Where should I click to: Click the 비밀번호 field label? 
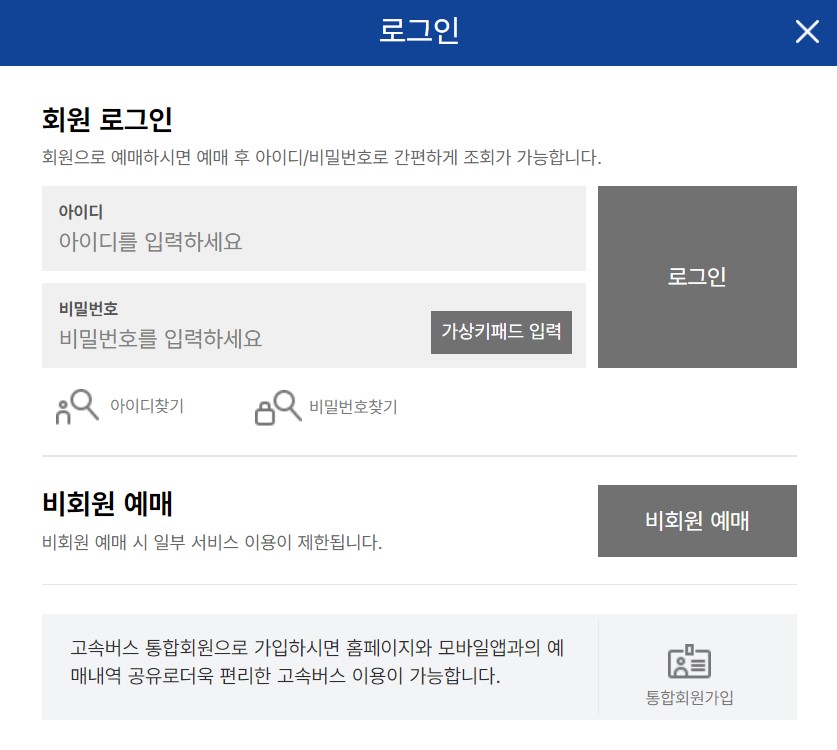[88, 309]
